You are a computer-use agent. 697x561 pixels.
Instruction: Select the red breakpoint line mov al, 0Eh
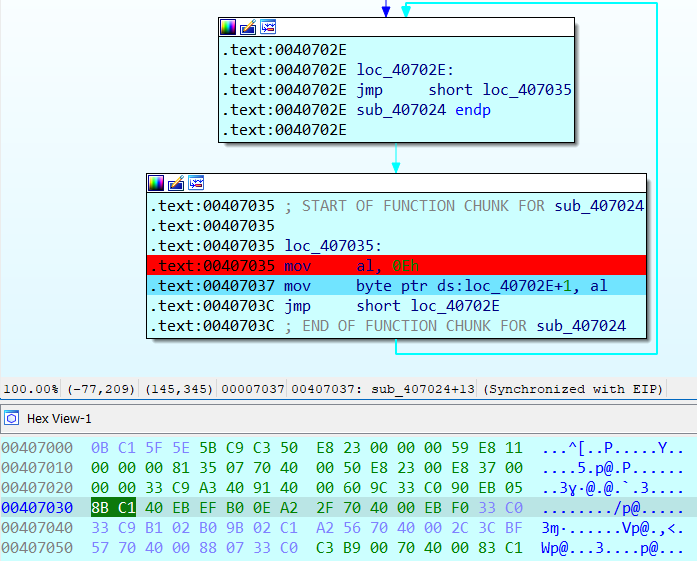tap(396, 265)
